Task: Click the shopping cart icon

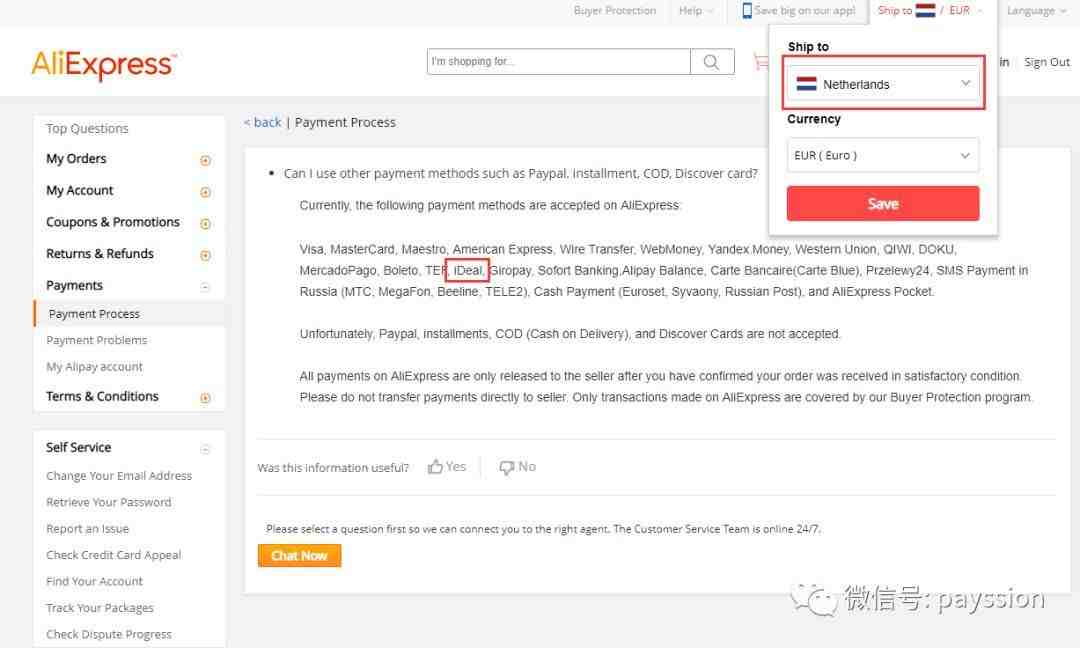Action: point(760,62)
